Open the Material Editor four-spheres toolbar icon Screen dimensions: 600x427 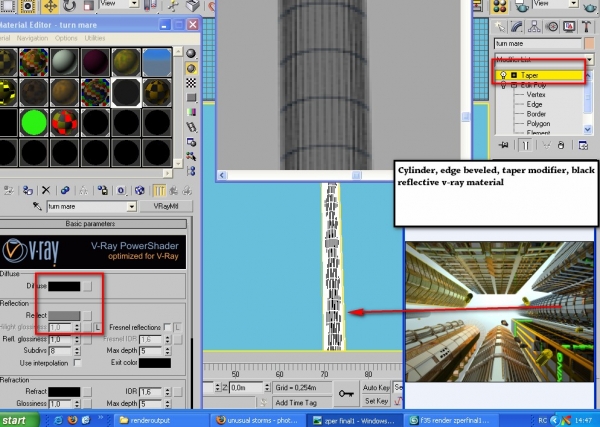pos(500,7)
